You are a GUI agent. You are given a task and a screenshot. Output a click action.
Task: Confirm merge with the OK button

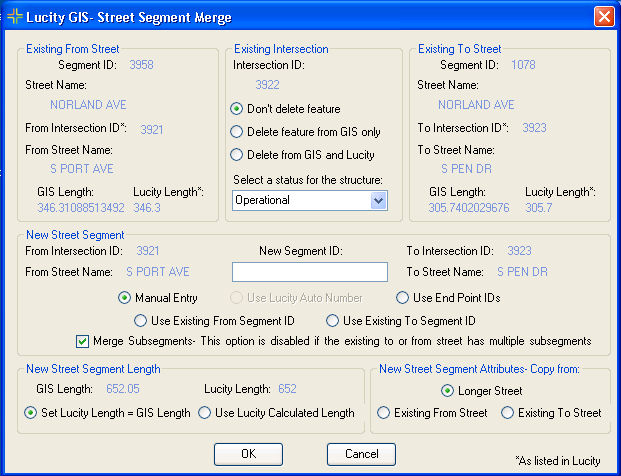pyautogui.click(x=248, y=454)
